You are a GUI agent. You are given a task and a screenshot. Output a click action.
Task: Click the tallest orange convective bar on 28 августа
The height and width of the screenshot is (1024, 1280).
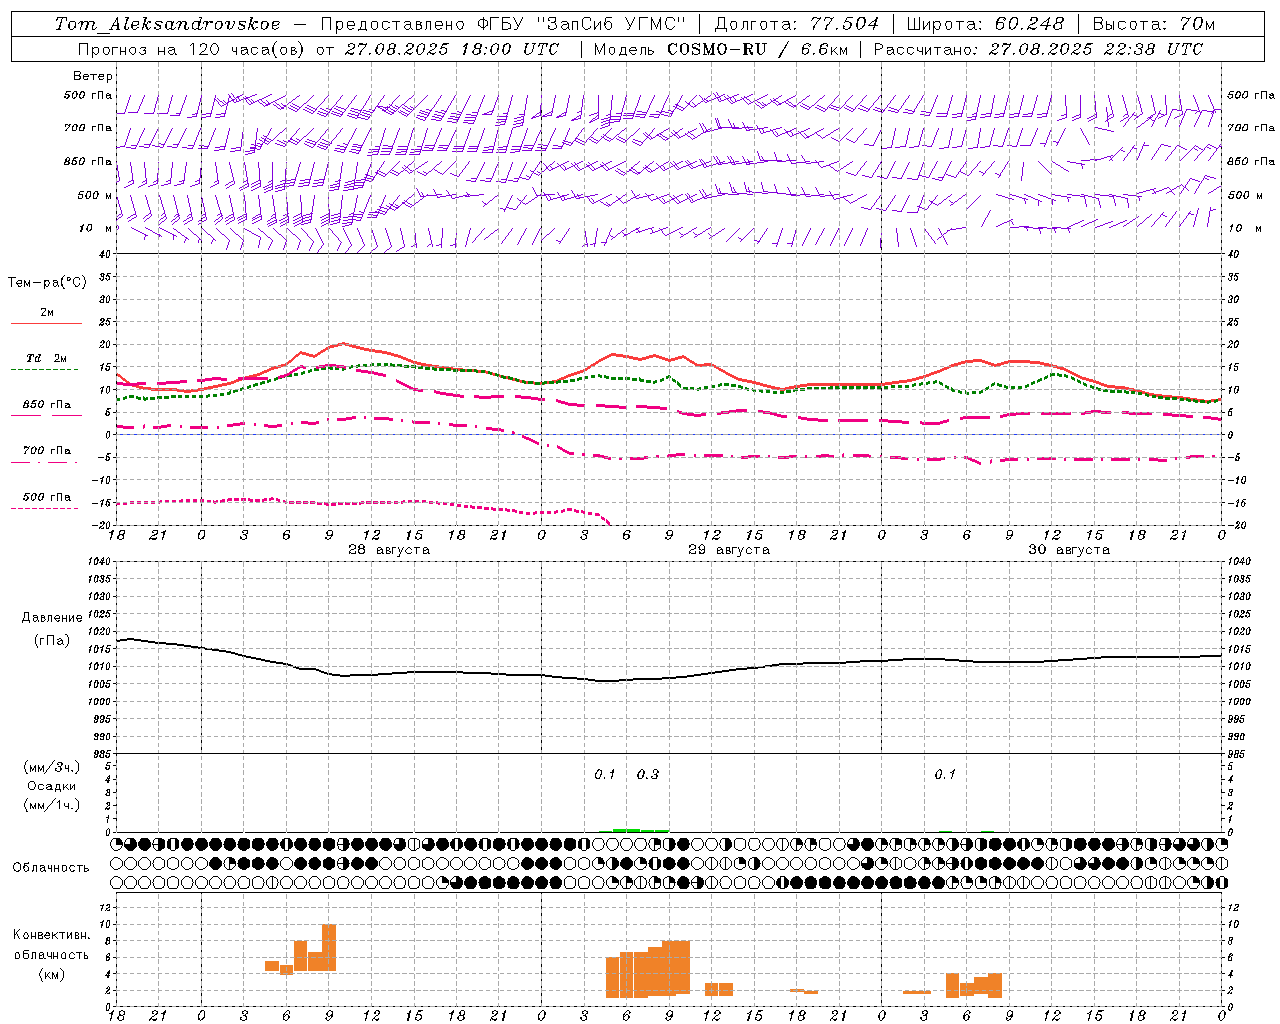(329, 947)
